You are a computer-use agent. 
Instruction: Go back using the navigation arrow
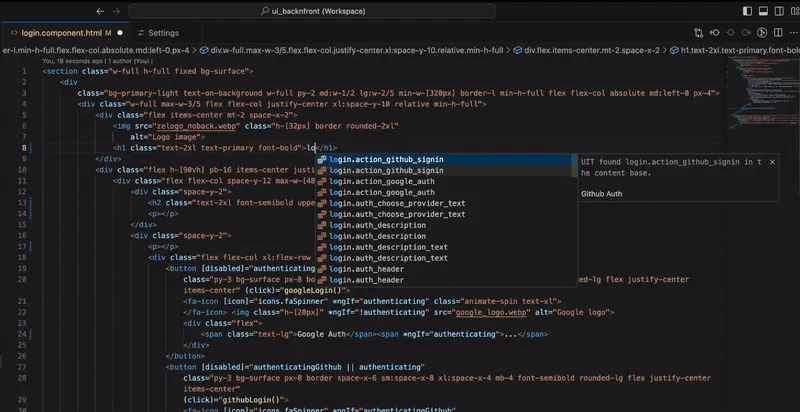click(101, 11)
